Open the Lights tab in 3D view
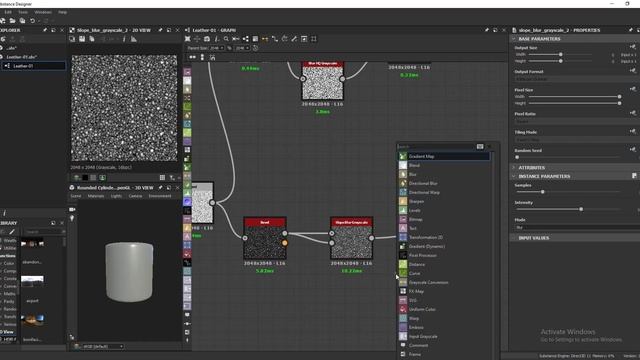This screenshot has height=360, width=640. click(x=116, y=196)
